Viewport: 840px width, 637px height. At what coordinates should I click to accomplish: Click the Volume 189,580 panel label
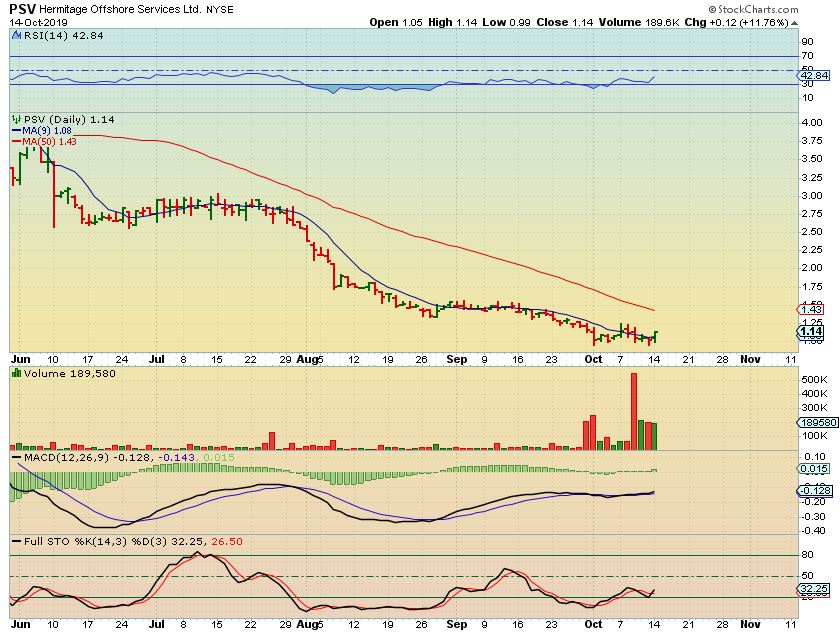click(70, 373)
